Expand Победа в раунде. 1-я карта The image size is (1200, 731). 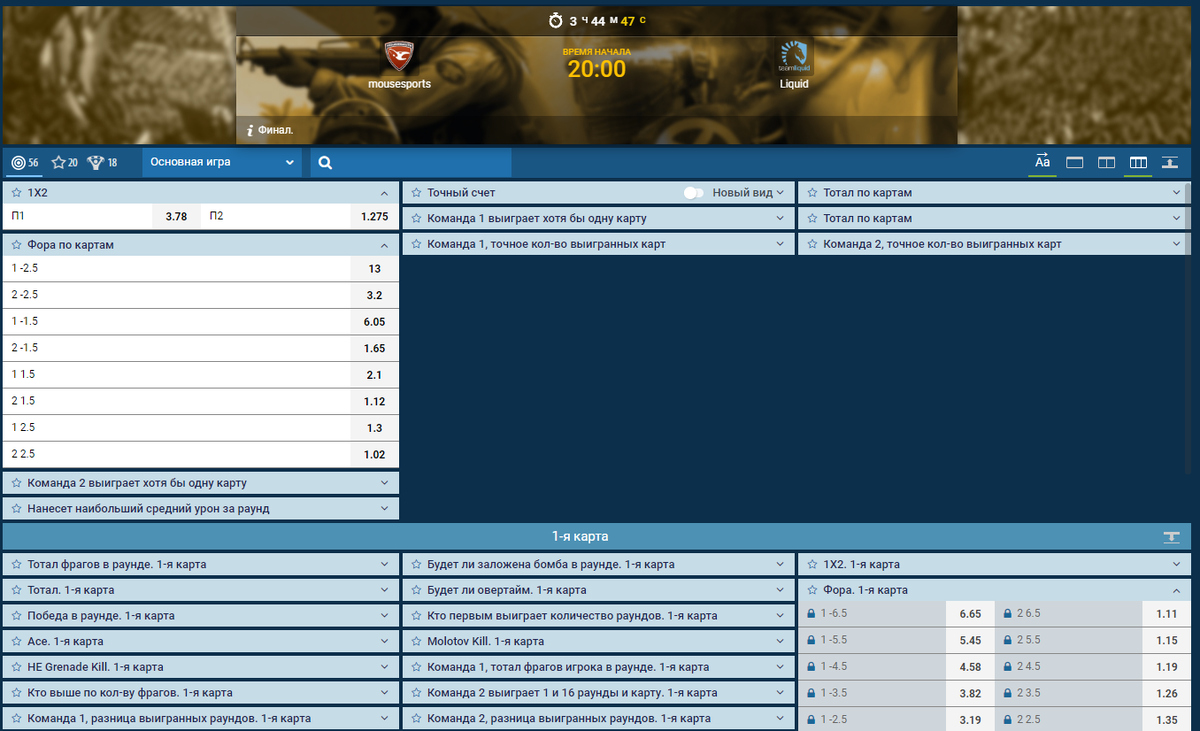(384, 616)
